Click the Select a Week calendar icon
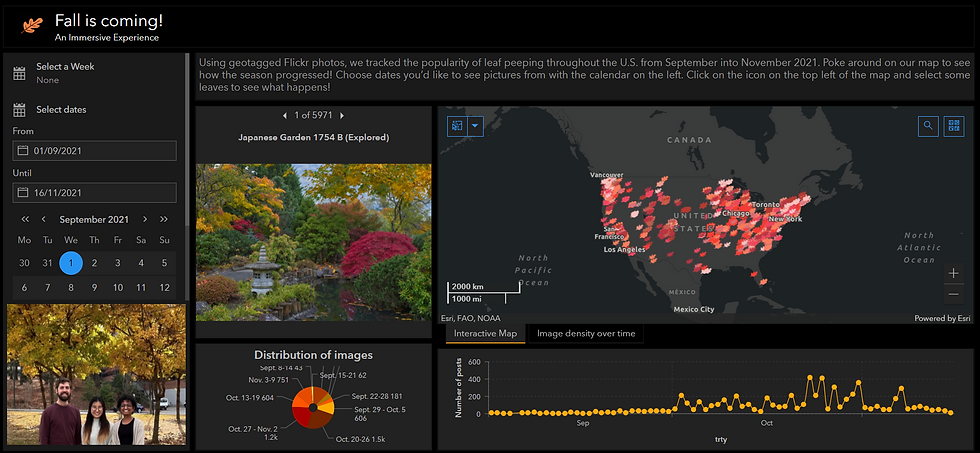This screenshot has height=453, width=980. [19, 73]
